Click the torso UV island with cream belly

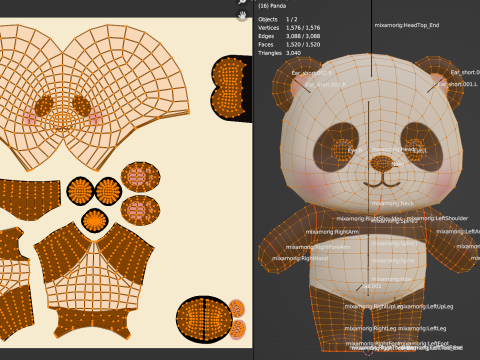[93, 280]
